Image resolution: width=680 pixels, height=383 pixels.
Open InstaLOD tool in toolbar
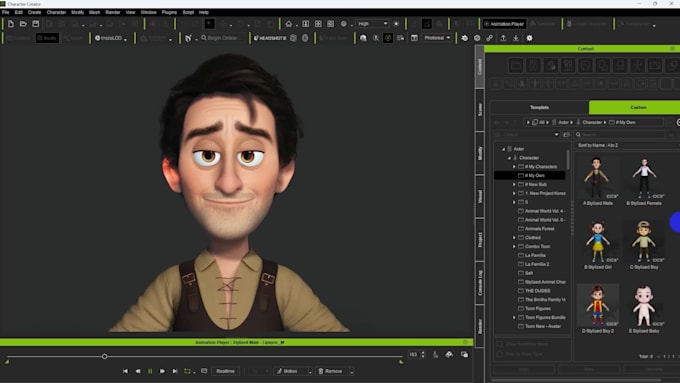coord(108,38)
